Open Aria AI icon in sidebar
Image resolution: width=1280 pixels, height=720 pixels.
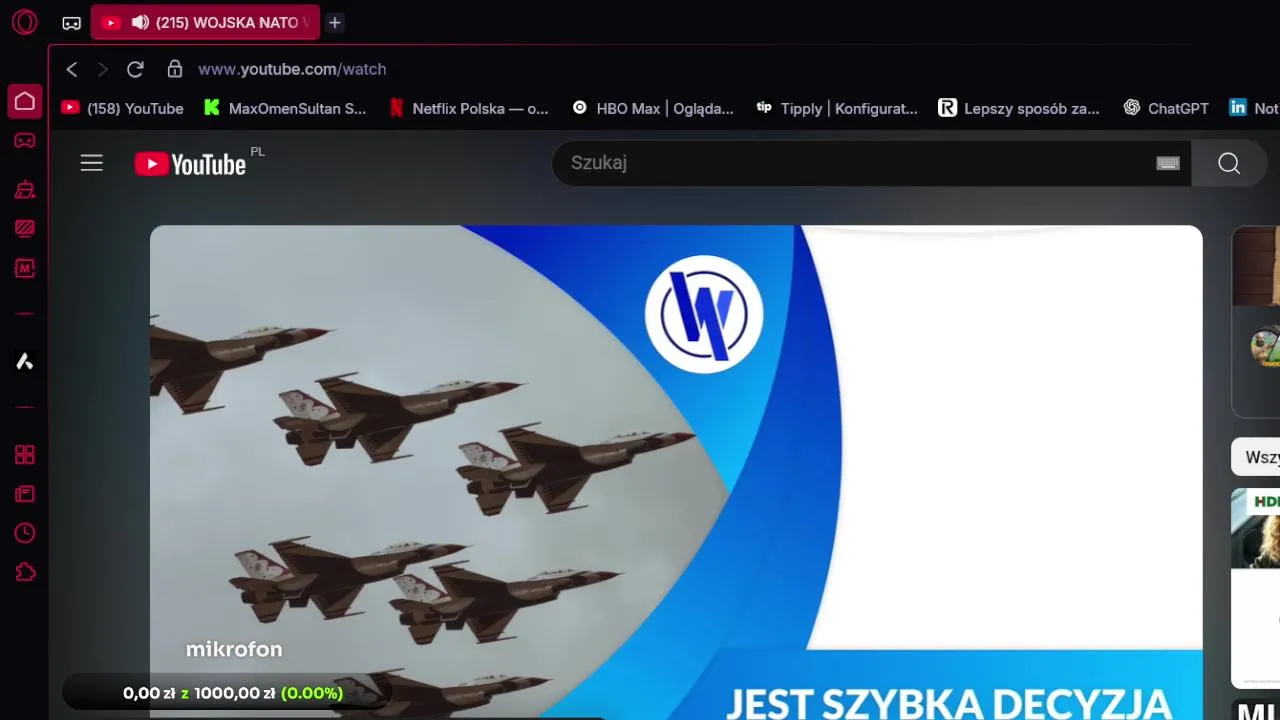click(x=25, y=361)
